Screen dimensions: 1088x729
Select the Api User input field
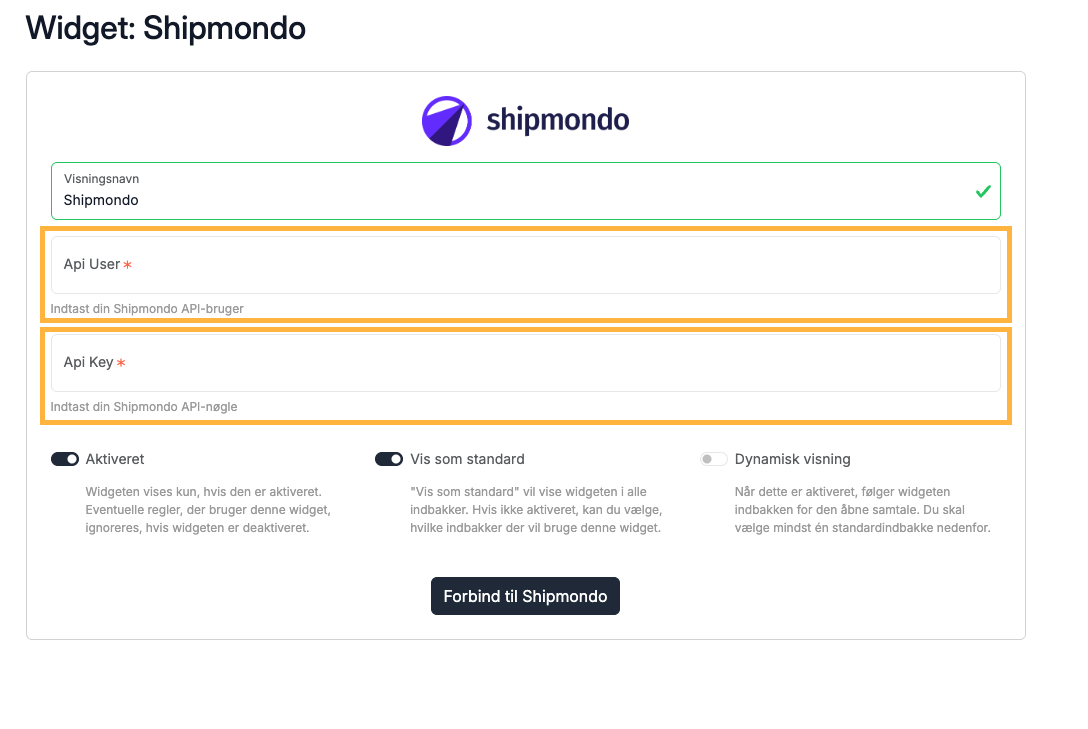tap(525, 265)
